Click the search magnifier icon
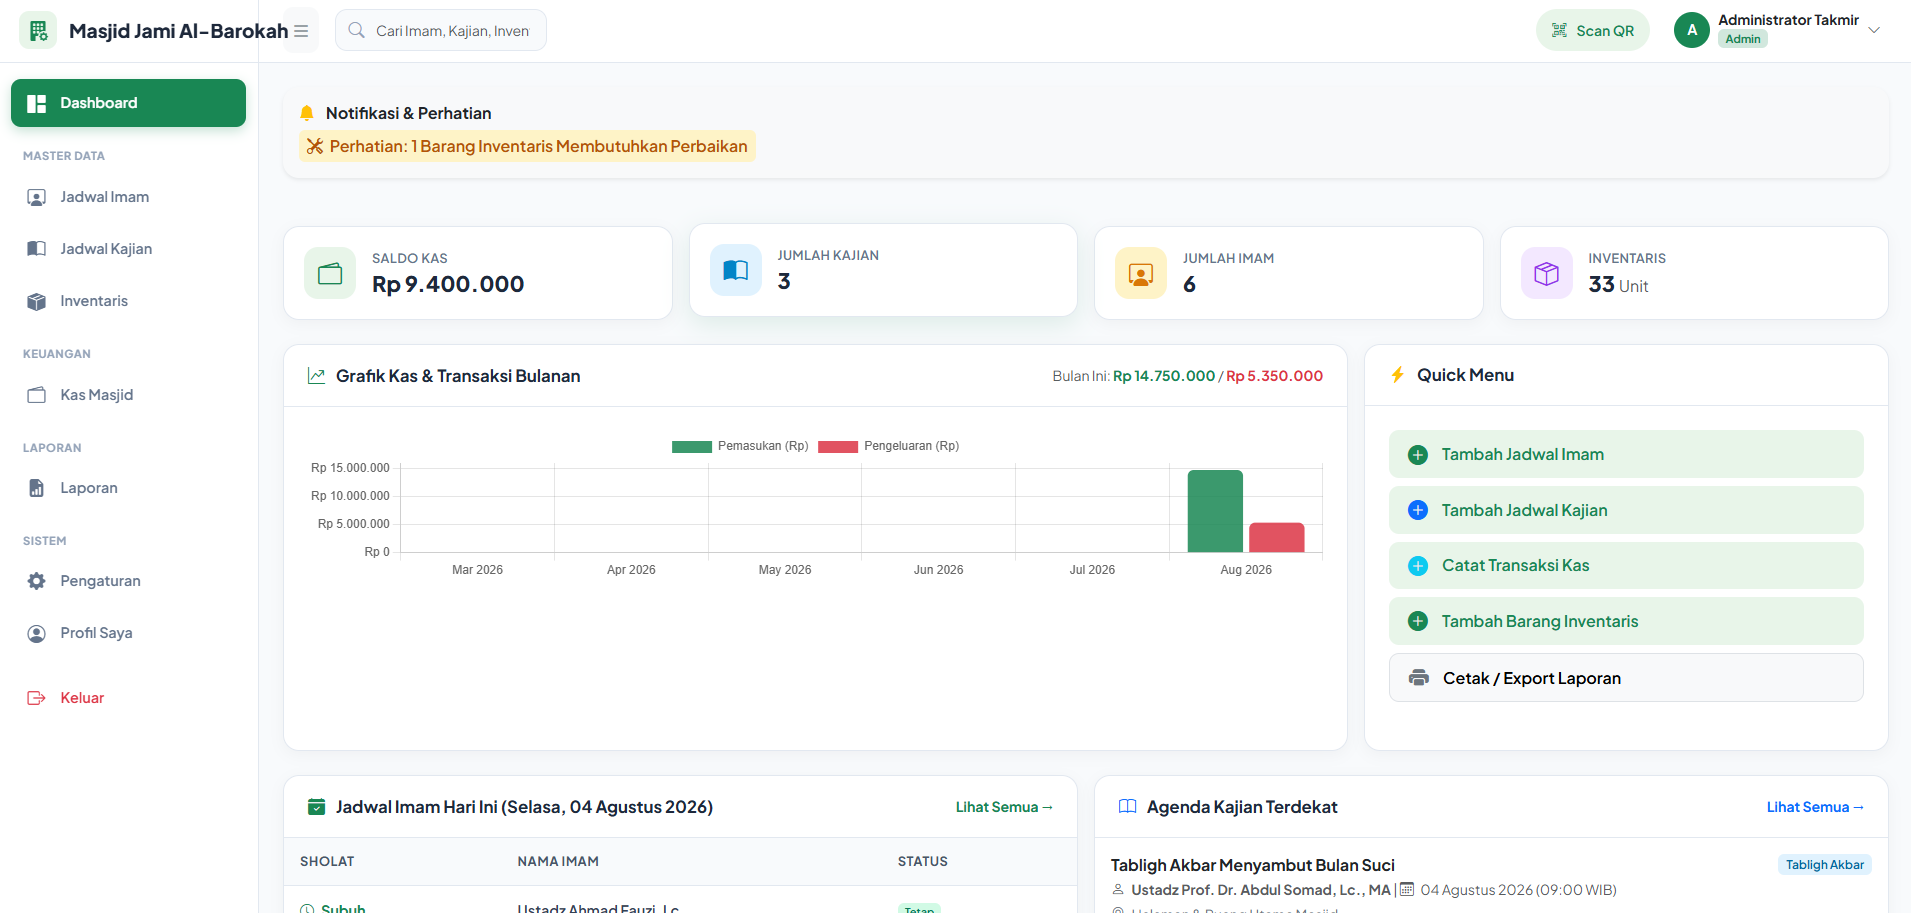The height and width of the screenshot is (913, 1911). [x=356, y=30]
